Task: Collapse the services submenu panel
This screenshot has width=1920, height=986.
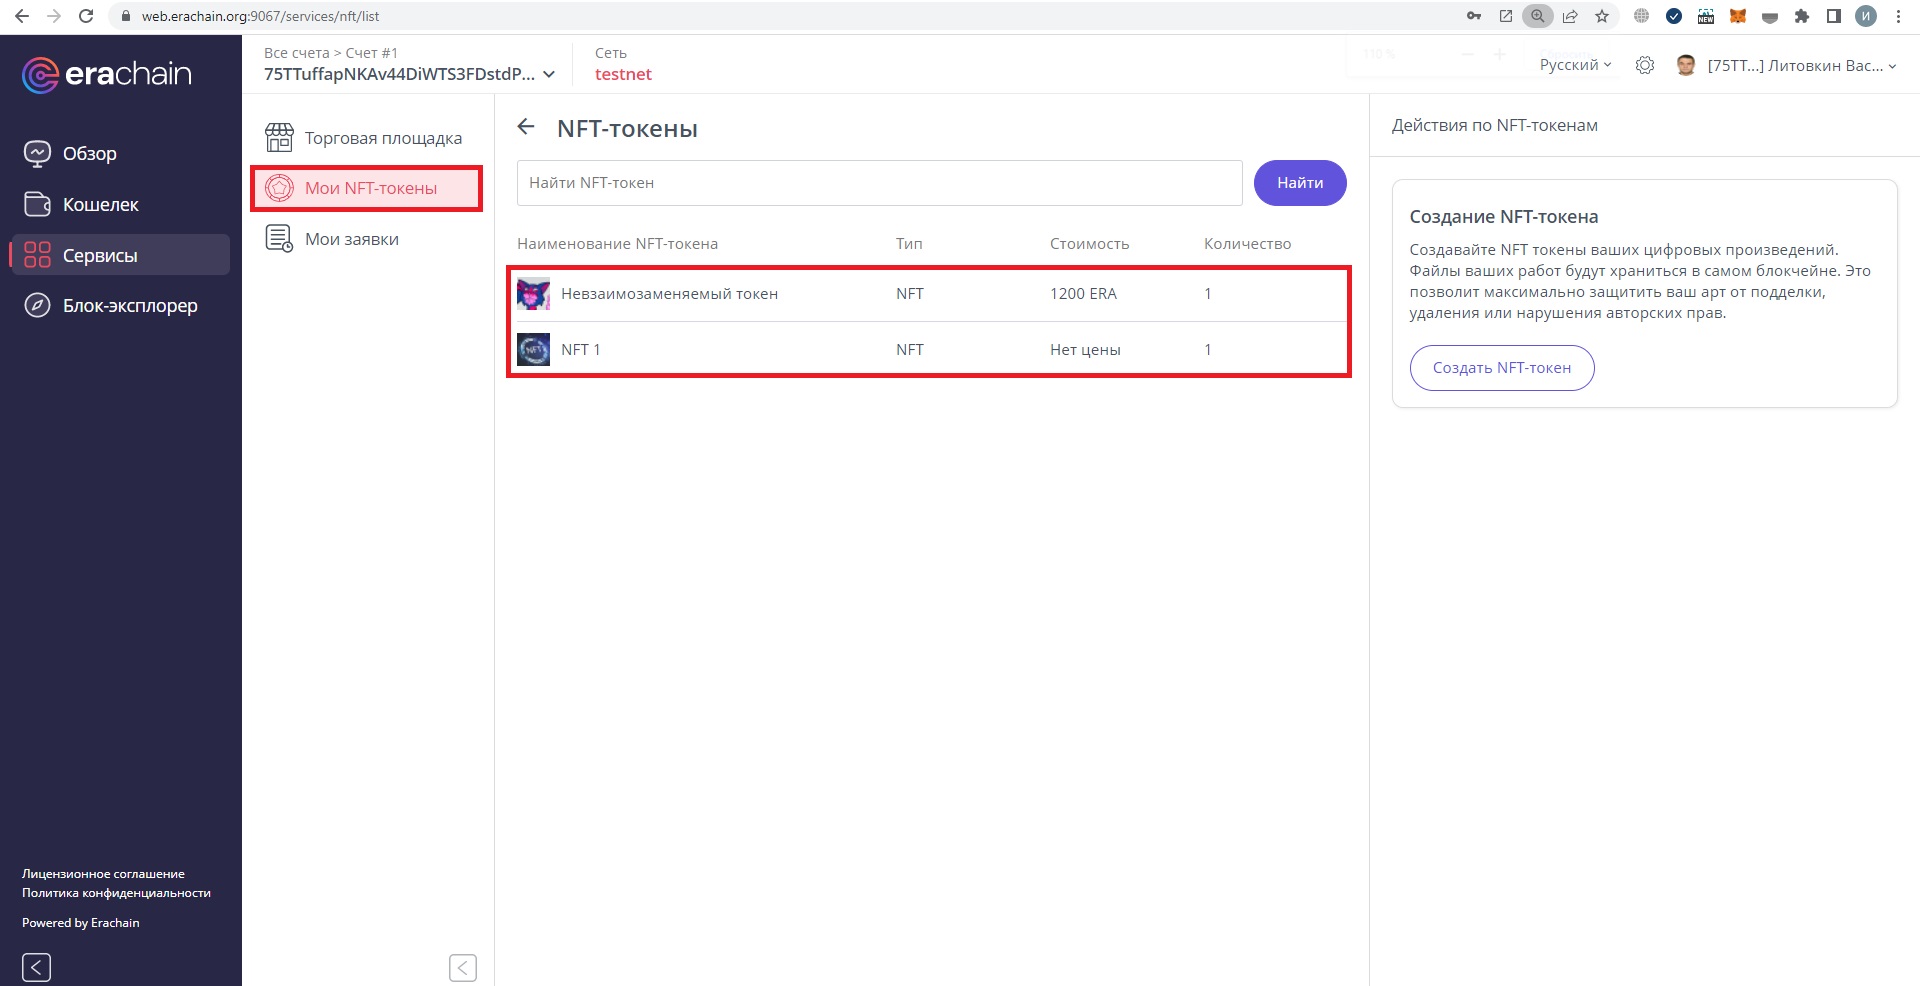Action: click(x=462, y=967)
